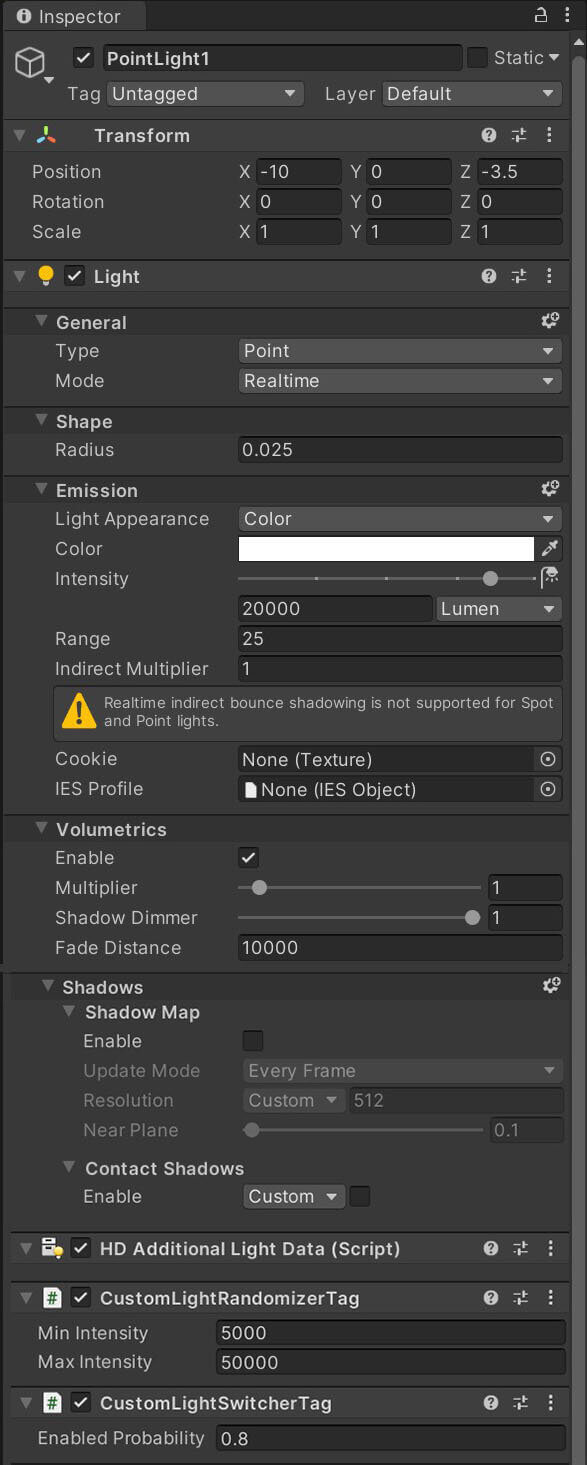The image size is (587, 1465).
Task: Open the light Type dropdown
Action: pos(400,351)
